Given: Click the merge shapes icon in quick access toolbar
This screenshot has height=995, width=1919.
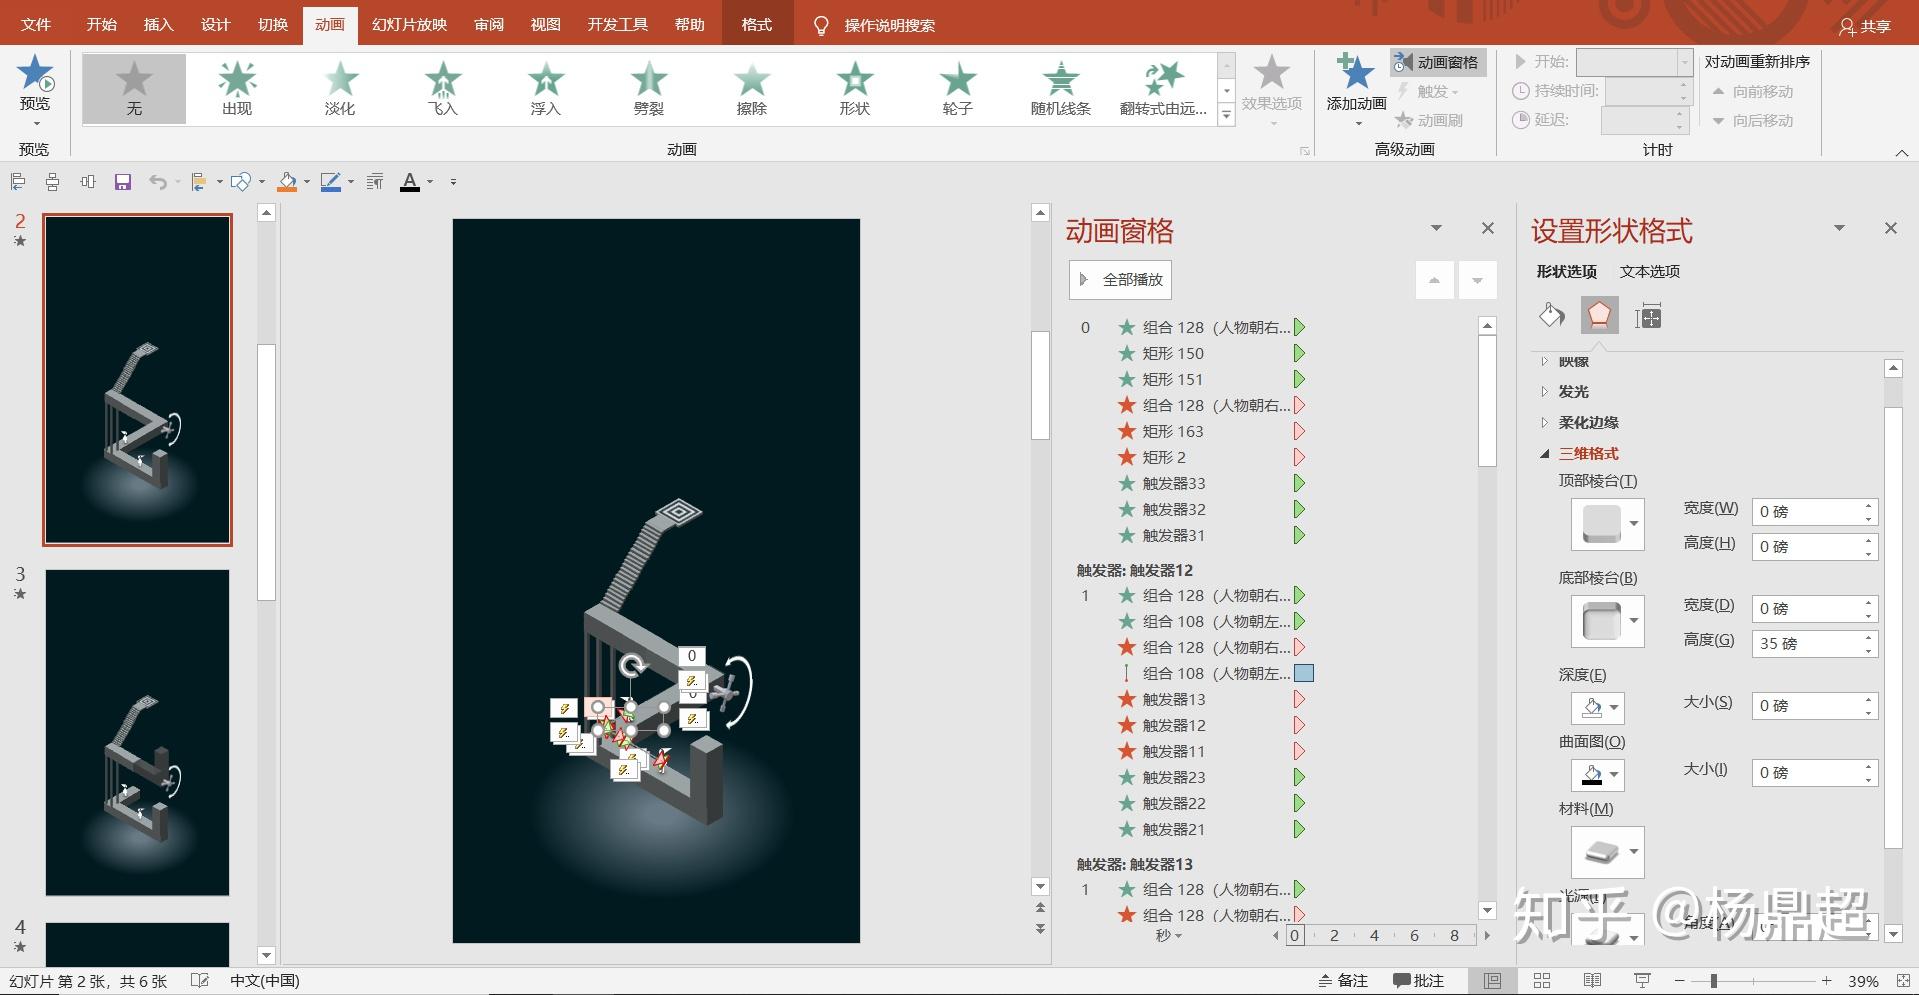Looking at the screenshot, I should [240, 182].
